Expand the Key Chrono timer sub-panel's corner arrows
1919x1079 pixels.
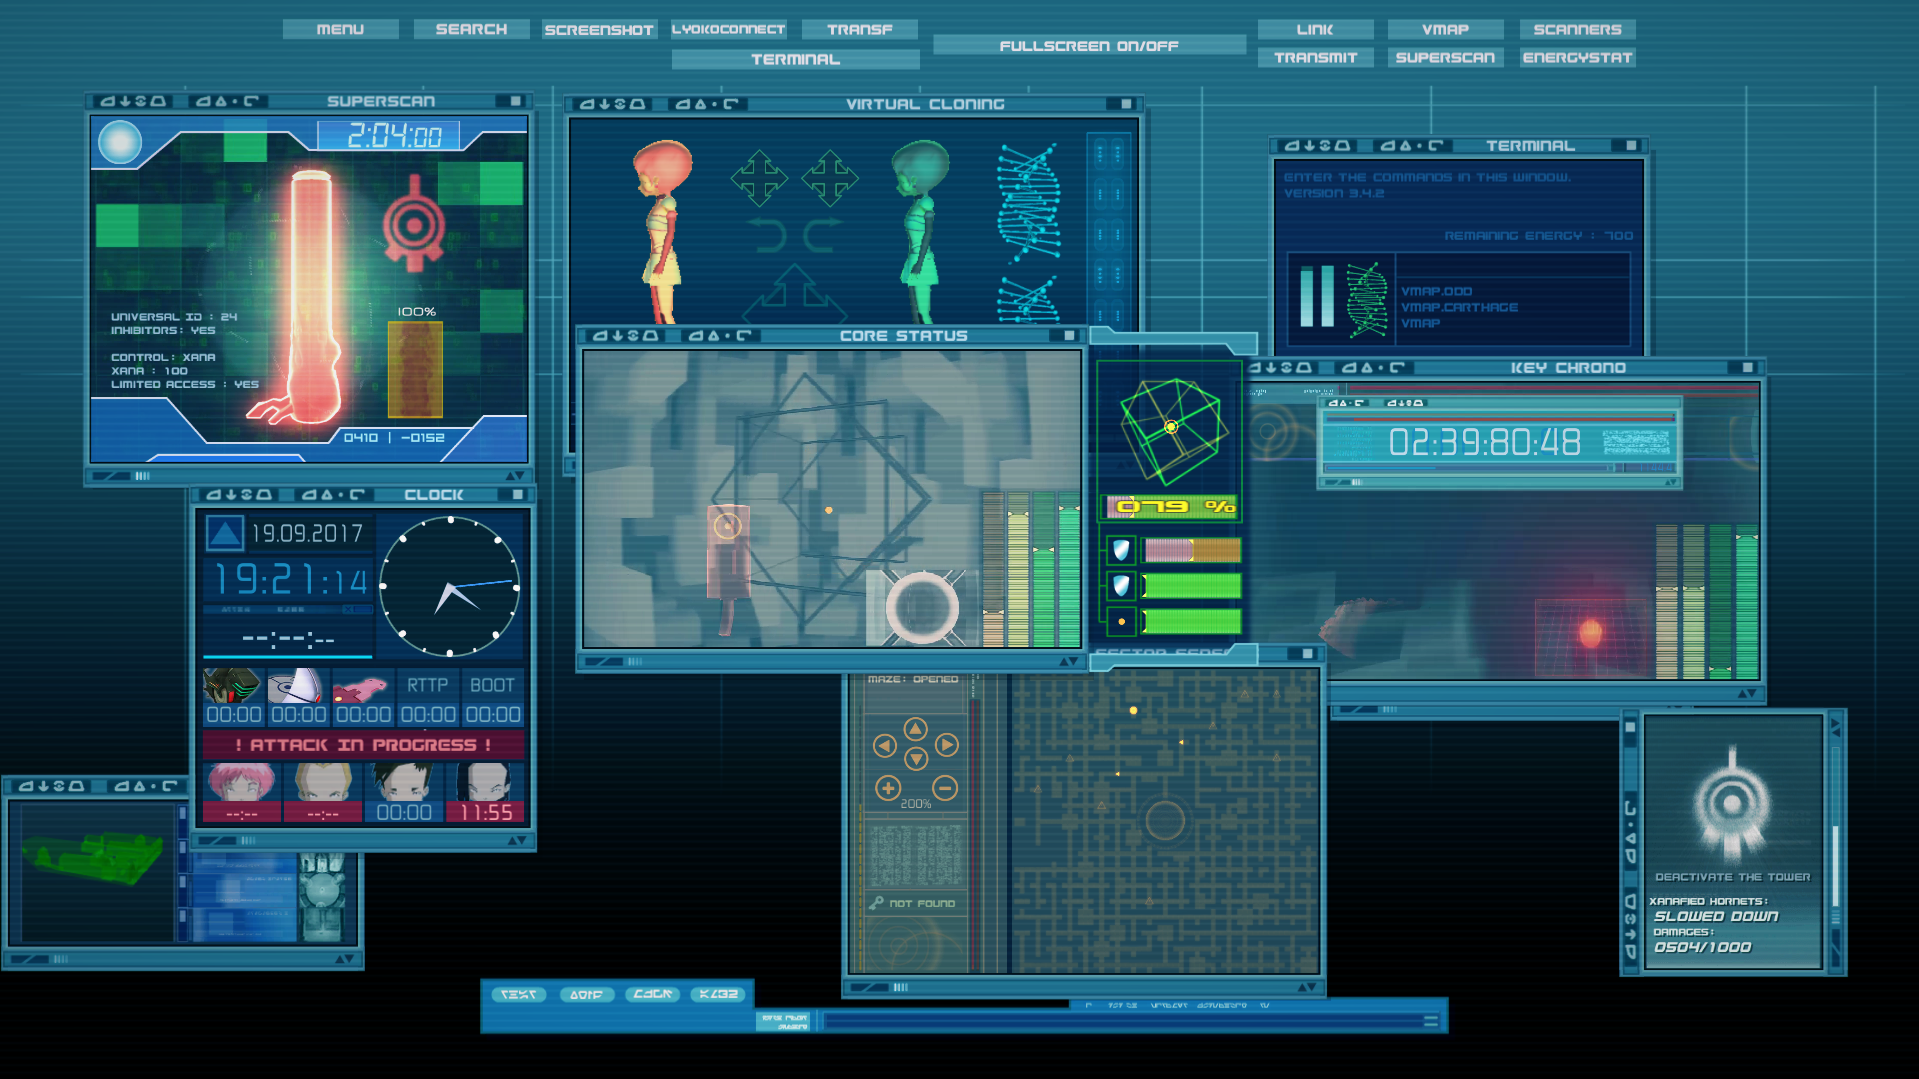point(1670,482)
